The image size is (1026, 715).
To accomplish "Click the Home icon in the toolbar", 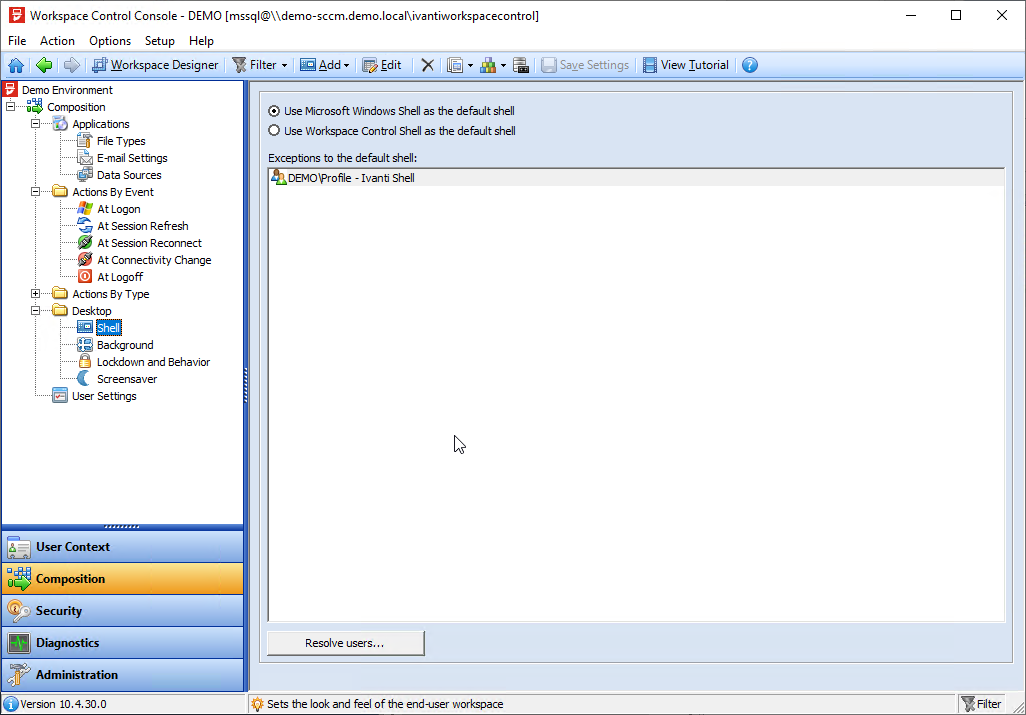I will [16, 65].
